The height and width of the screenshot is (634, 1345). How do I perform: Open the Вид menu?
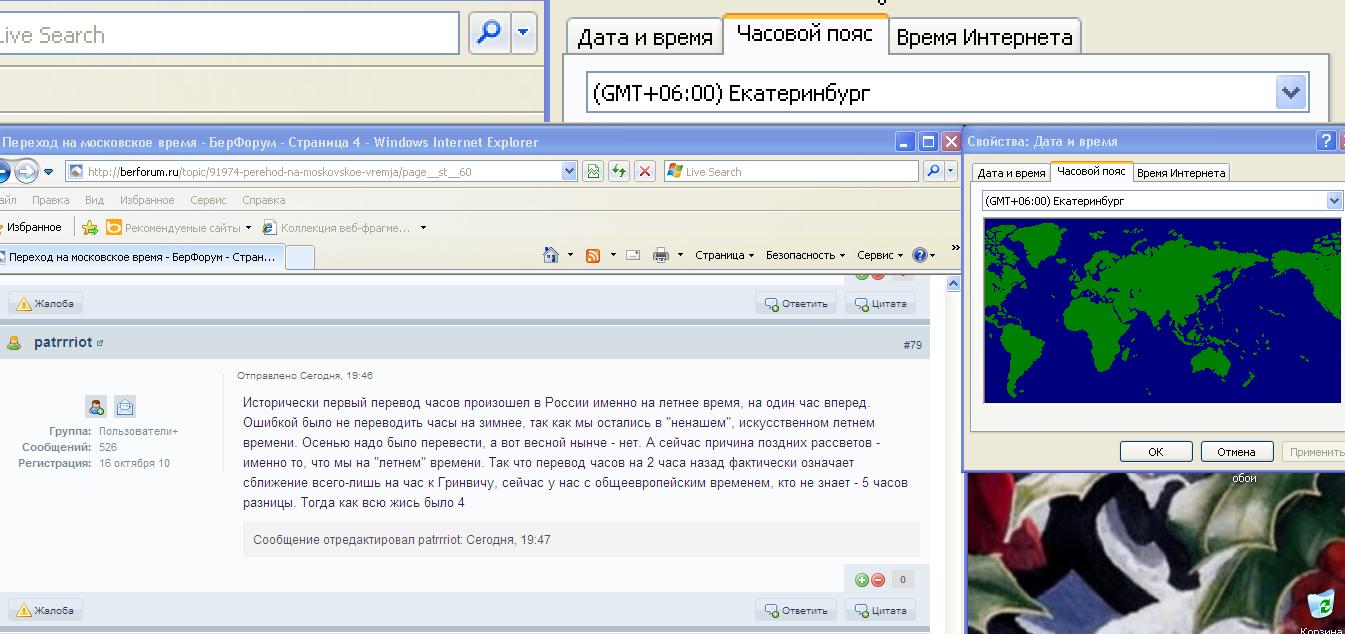tap(95, 200)
